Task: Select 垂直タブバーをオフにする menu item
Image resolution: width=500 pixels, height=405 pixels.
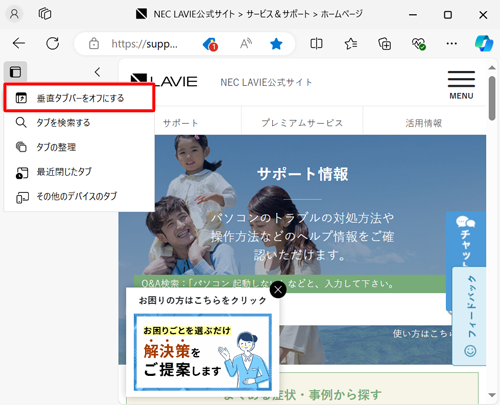Action: (79, 98)
